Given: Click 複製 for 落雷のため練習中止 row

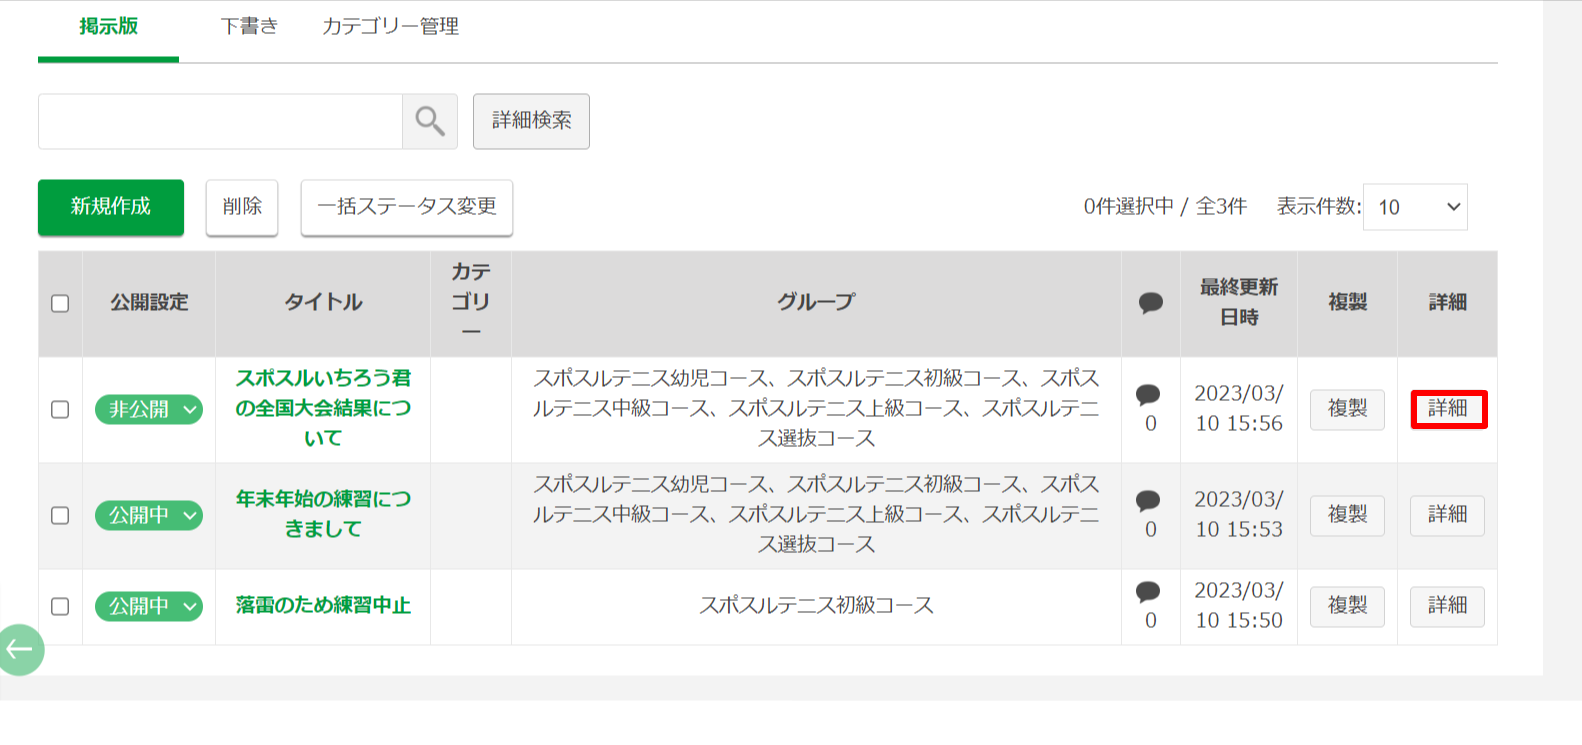Looking at the screenshot, I should tap(1347, 606).
